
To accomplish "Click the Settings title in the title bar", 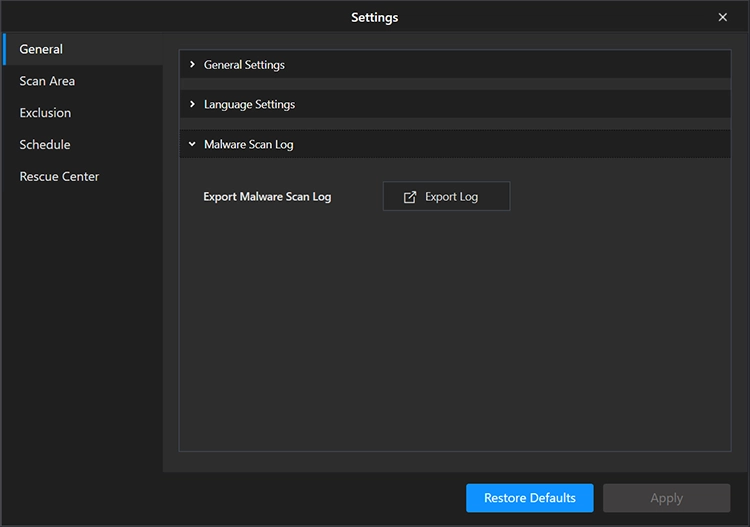I will [374, 17].
